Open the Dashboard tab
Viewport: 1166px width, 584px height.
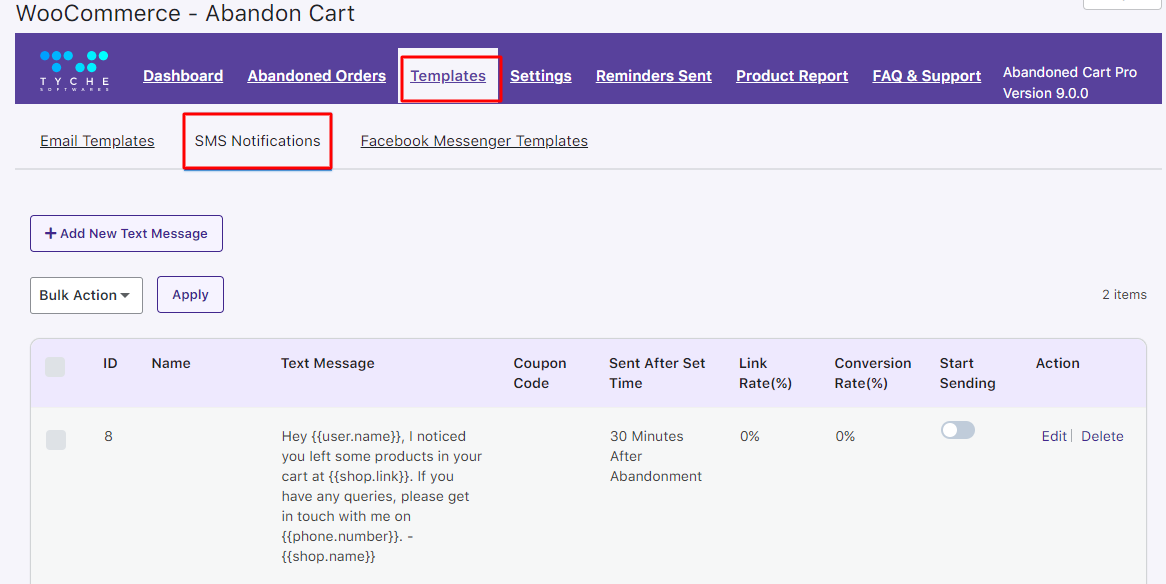click(x=183, y=76)
